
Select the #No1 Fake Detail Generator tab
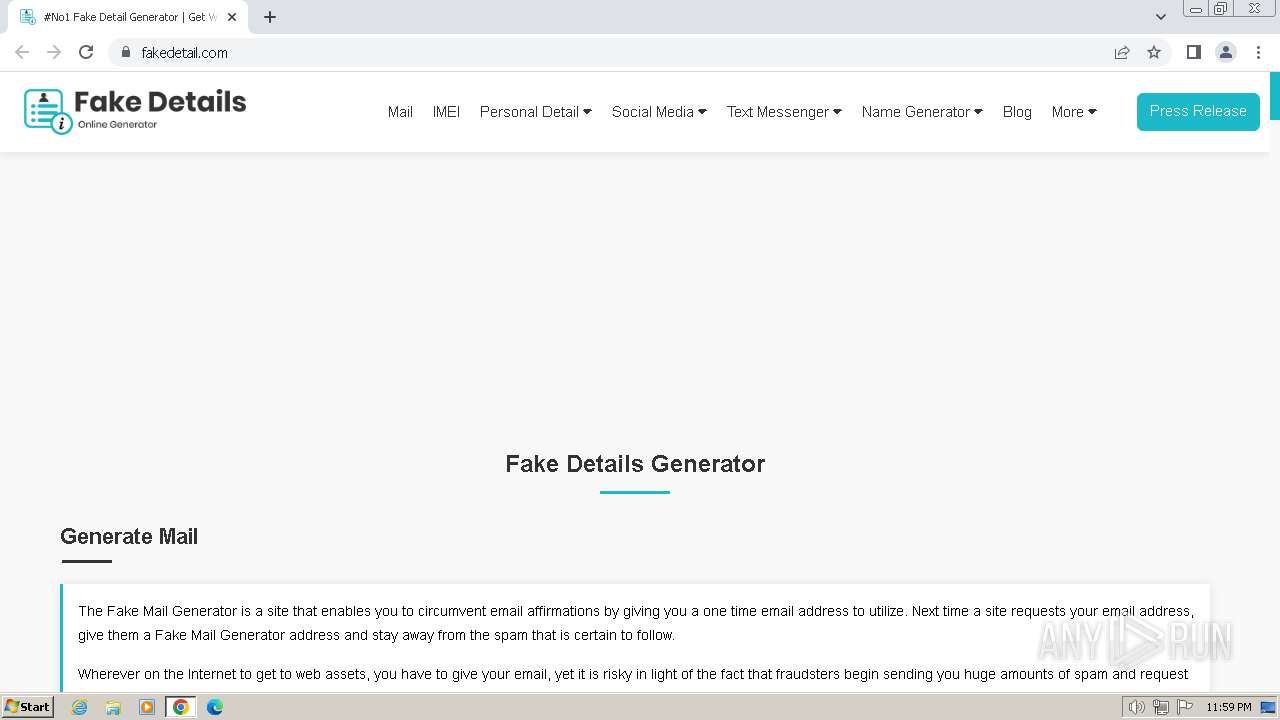point(128,17)
